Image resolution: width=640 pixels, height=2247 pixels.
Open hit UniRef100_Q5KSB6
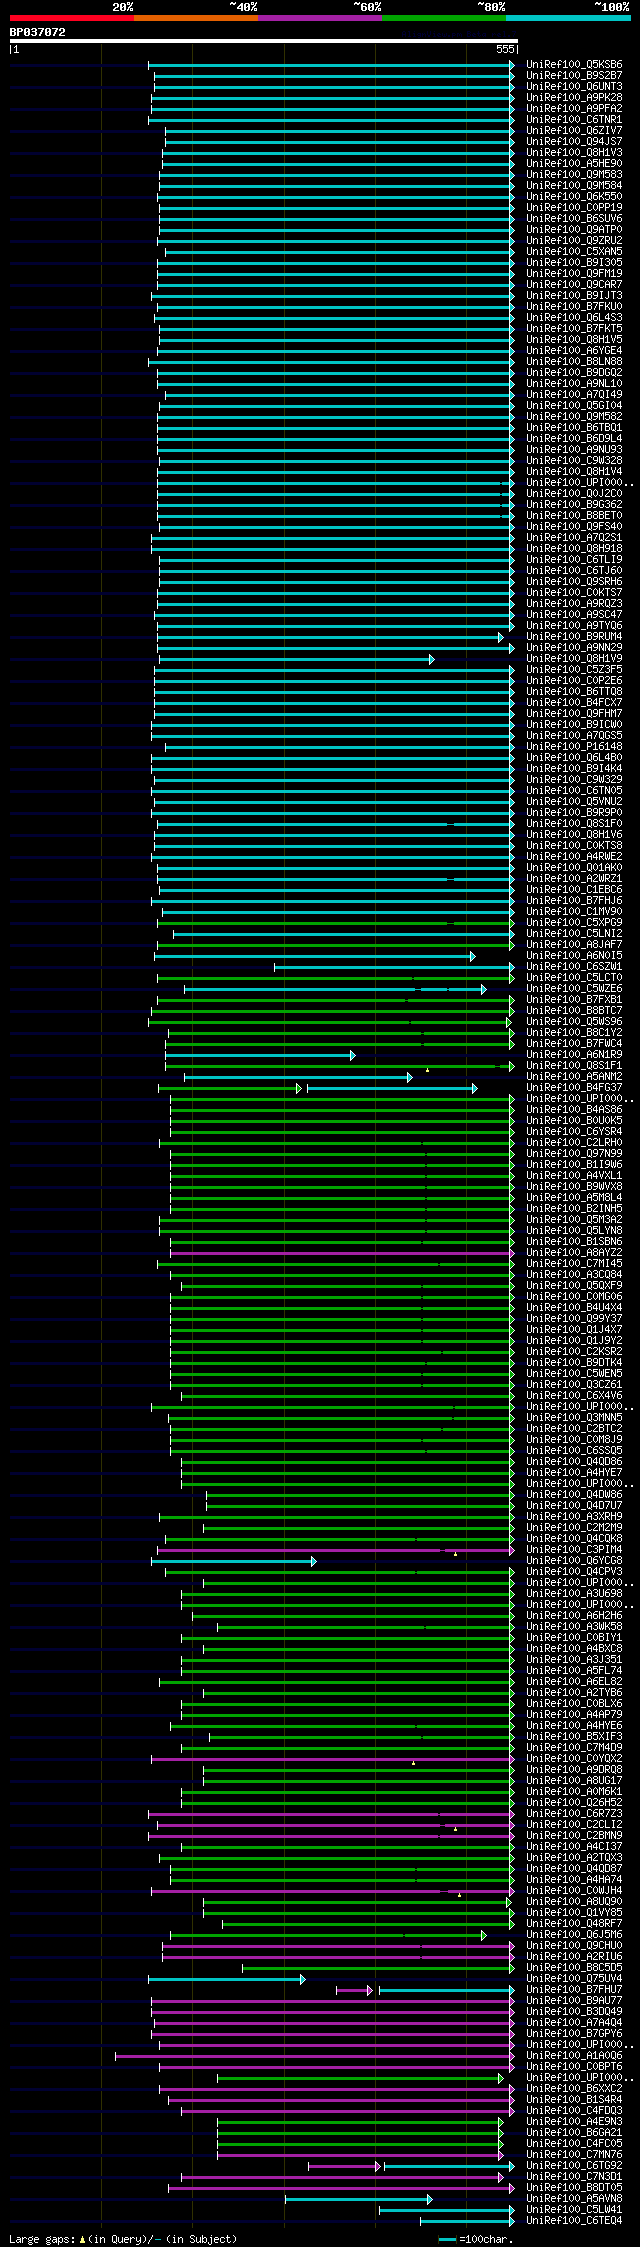click(574, 65)
